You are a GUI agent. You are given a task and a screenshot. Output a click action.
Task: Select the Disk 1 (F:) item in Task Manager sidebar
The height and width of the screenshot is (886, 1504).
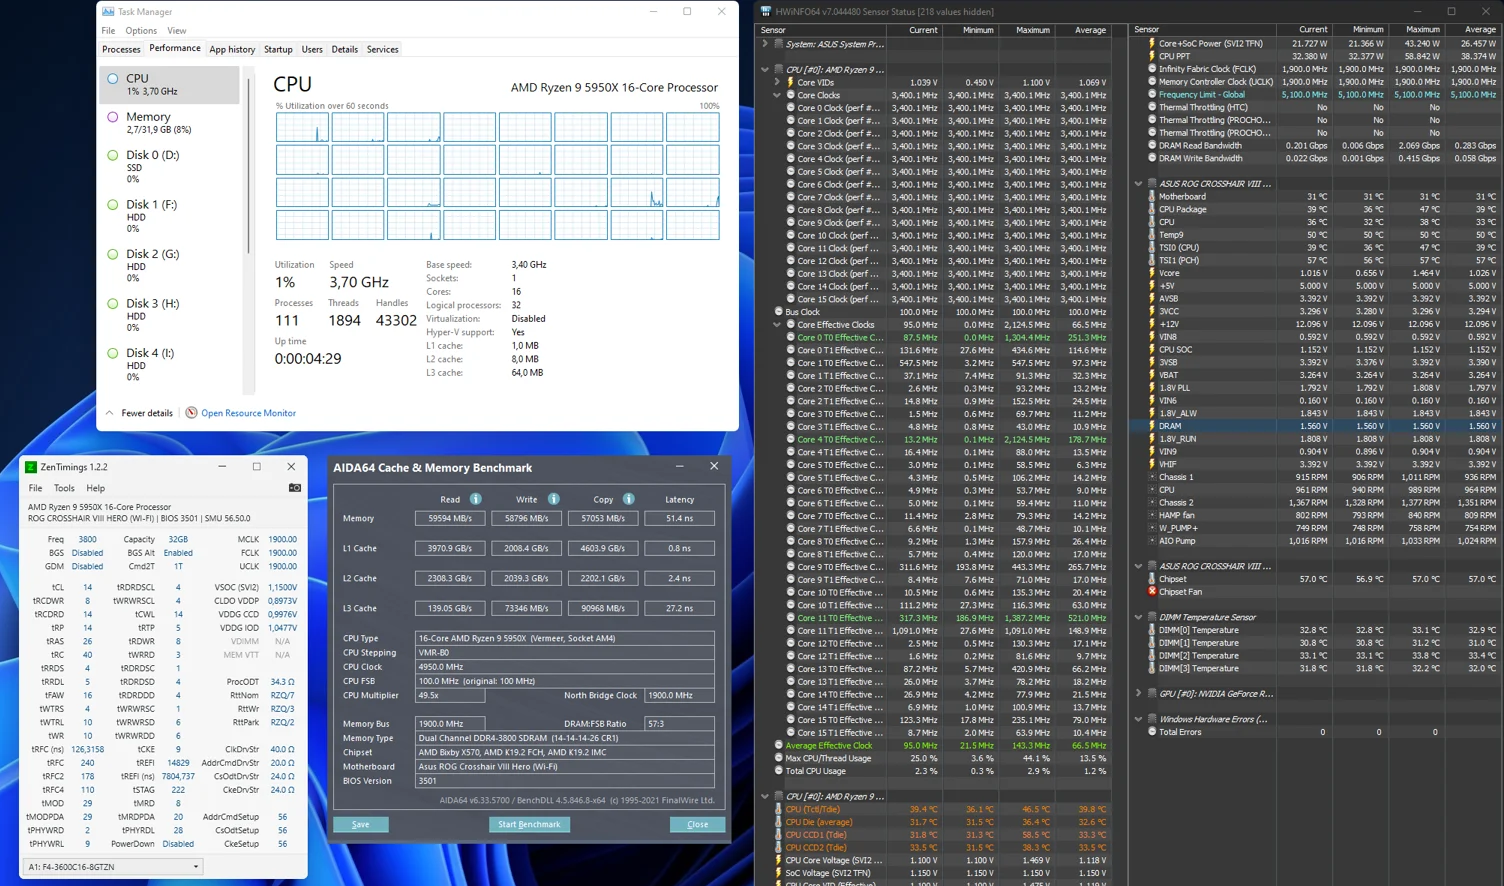[170, 216]
